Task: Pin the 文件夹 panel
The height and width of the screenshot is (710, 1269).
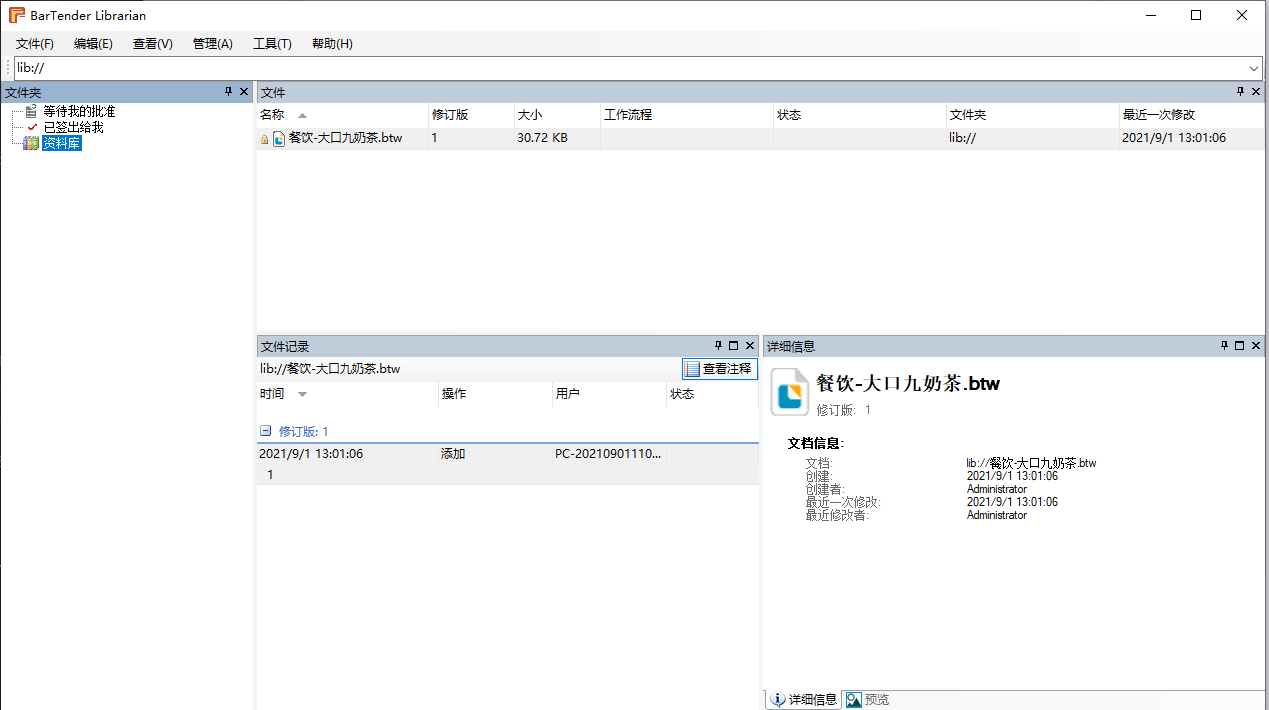Action: (228, 92)
